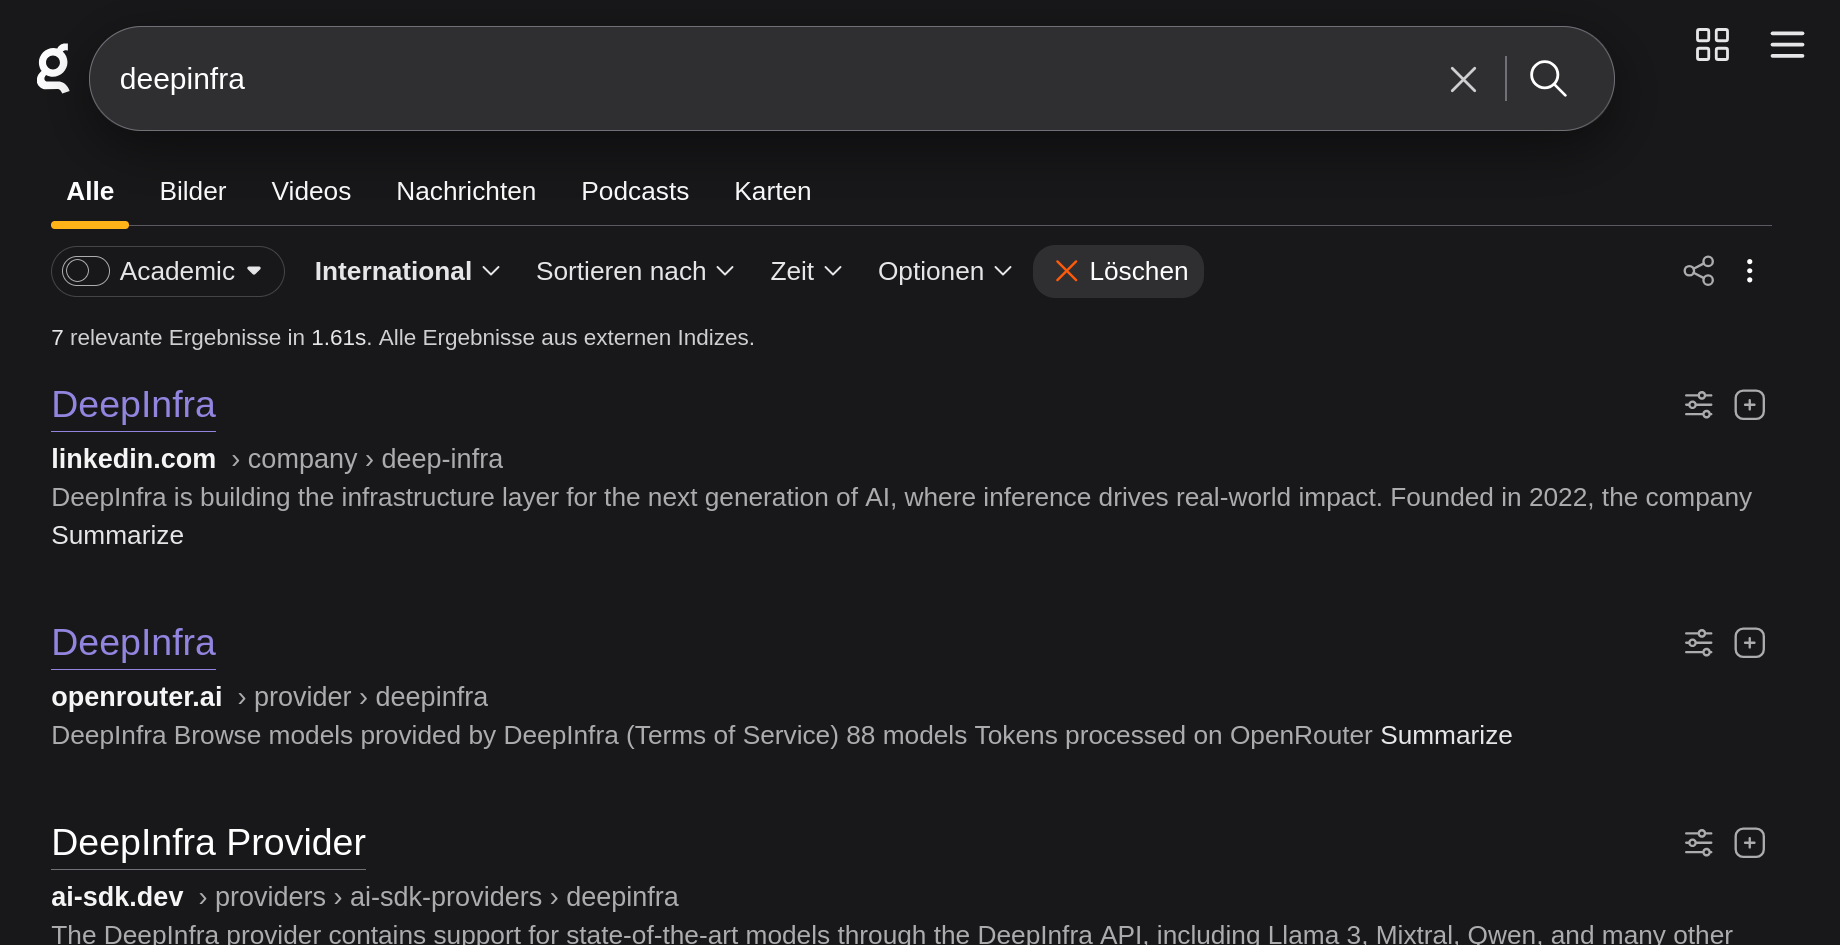Summarize the linkedin.com result
The image size is (1840, 945).
[x=118, y=536]
